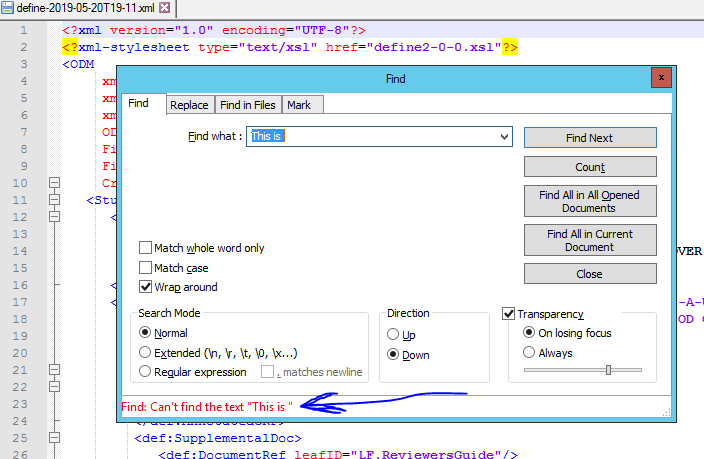The width and height of the screenshot is (704, 459).
Task: Click the encoding="UTF-8" attribute on line 1
Action: tap(286, 30)
